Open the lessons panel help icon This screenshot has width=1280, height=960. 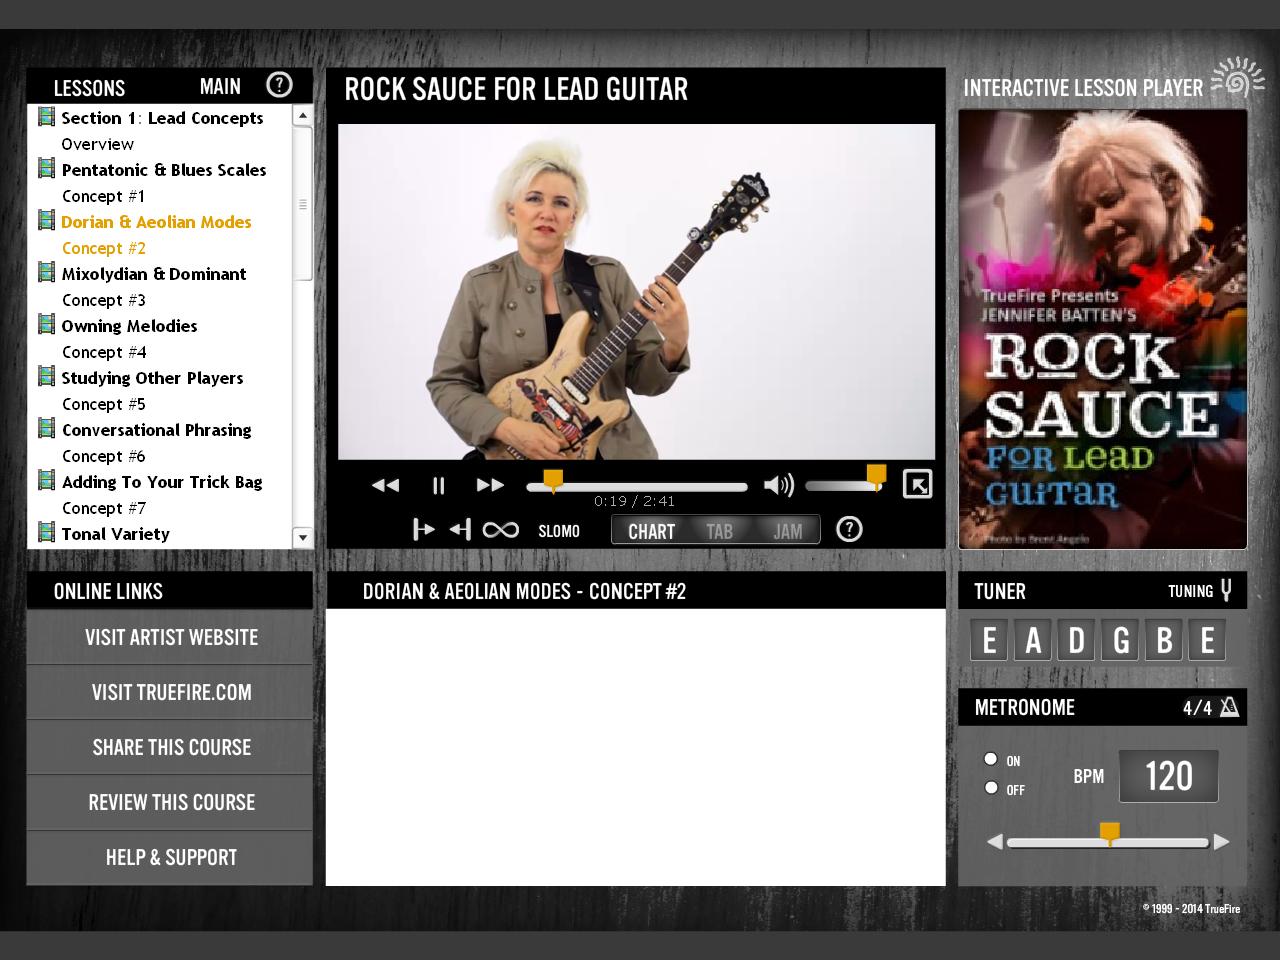[279, 85]
